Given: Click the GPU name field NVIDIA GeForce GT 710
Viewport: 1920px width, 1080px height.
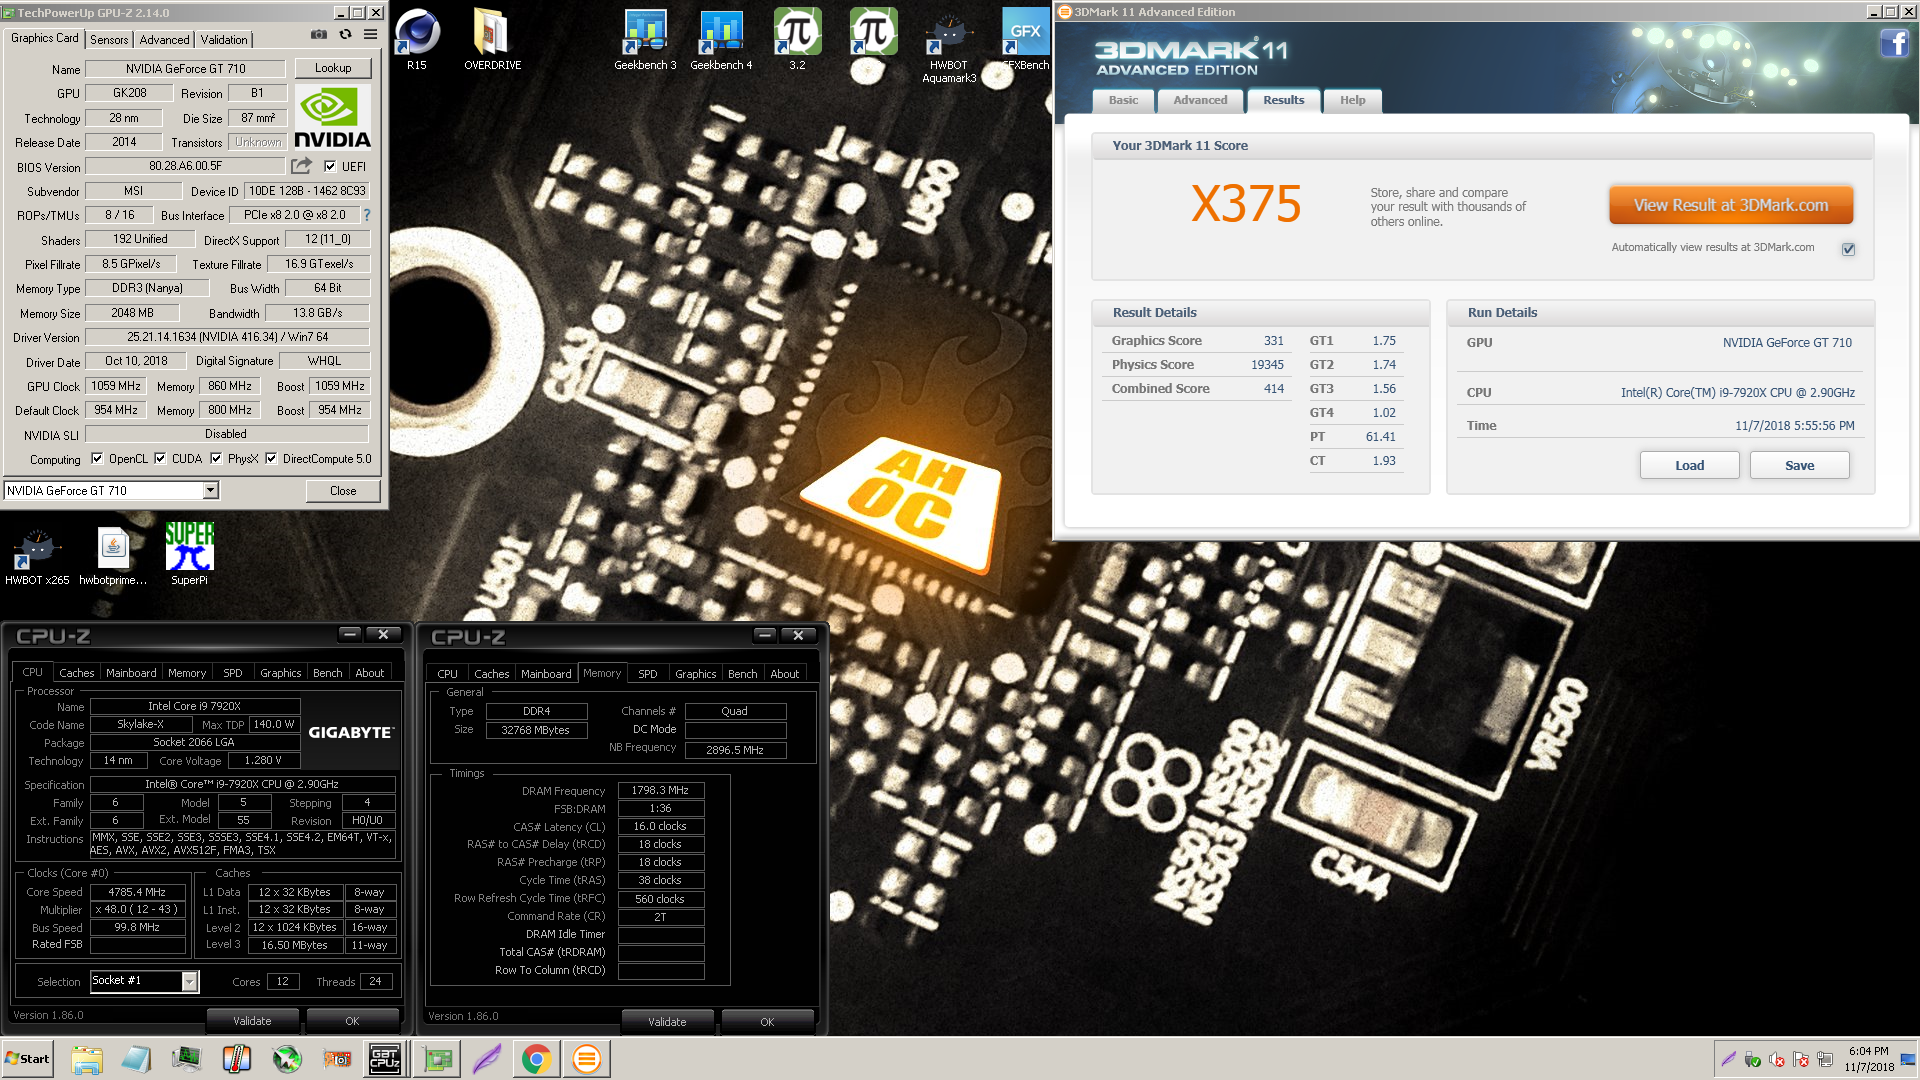Looking at the screenshot, I should pyautogui.click(x=185, y=69).
